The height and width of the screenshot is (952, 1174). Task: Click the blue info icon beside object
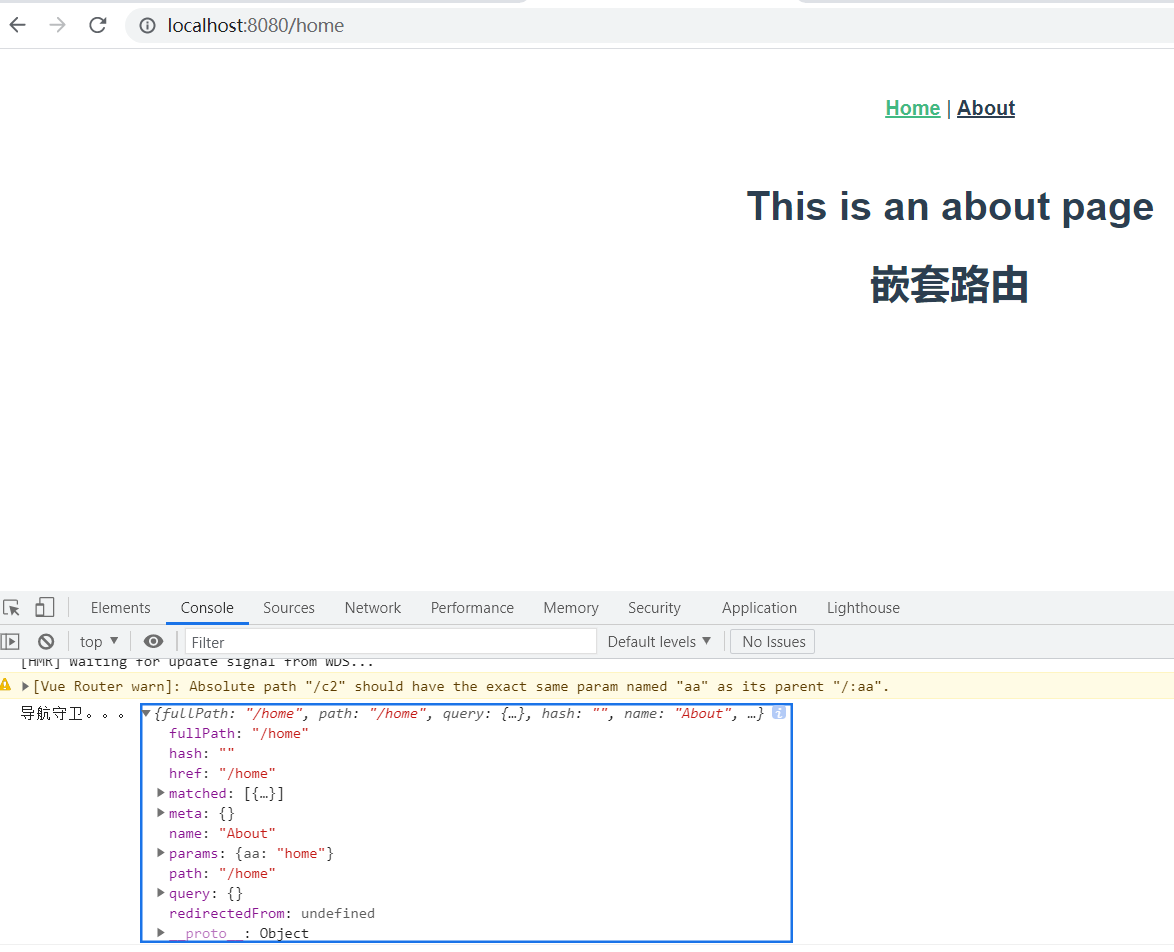click(x=779, y=712)
